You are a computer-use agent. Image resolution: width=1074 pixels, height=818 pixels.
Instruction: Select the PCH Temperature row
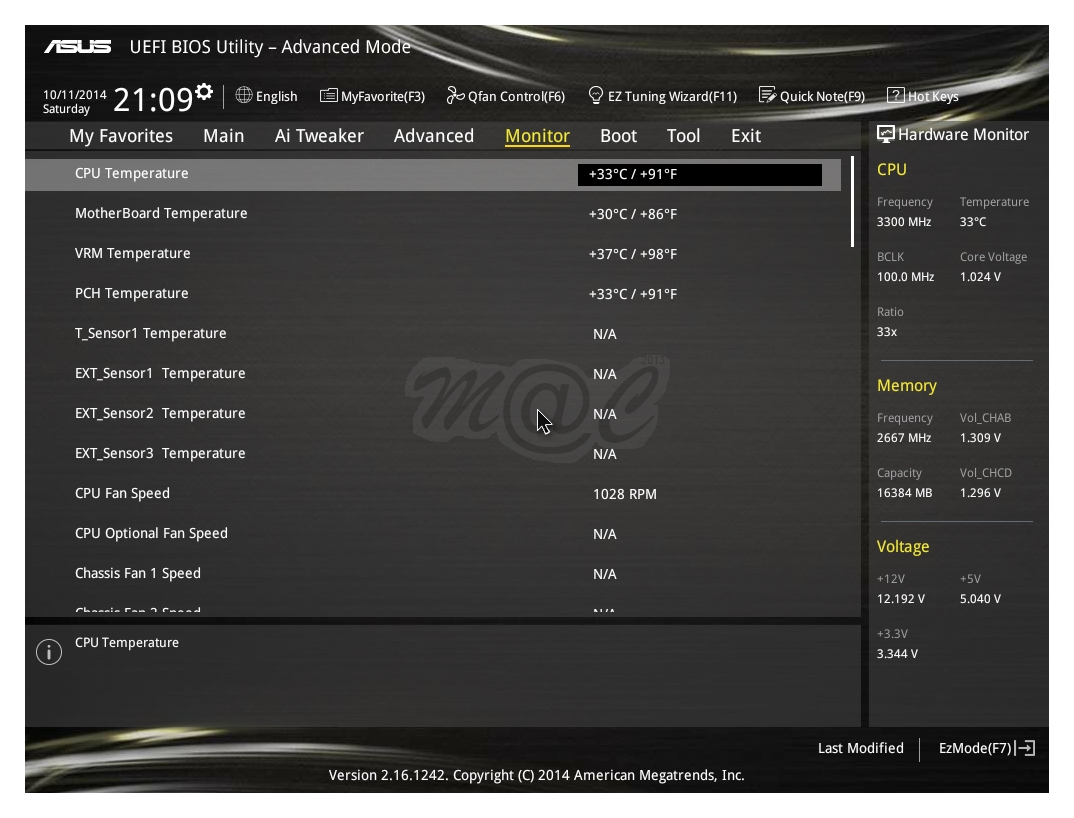click(x=433, y=293)
